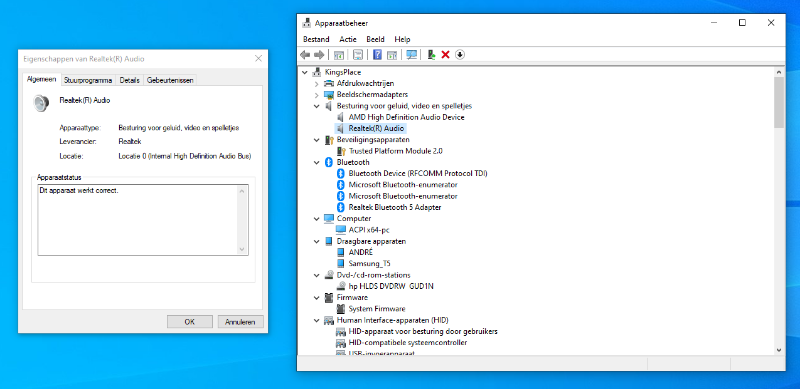Select AMD High Definition Audio Device
800x389 pixels.
(407, 117)
